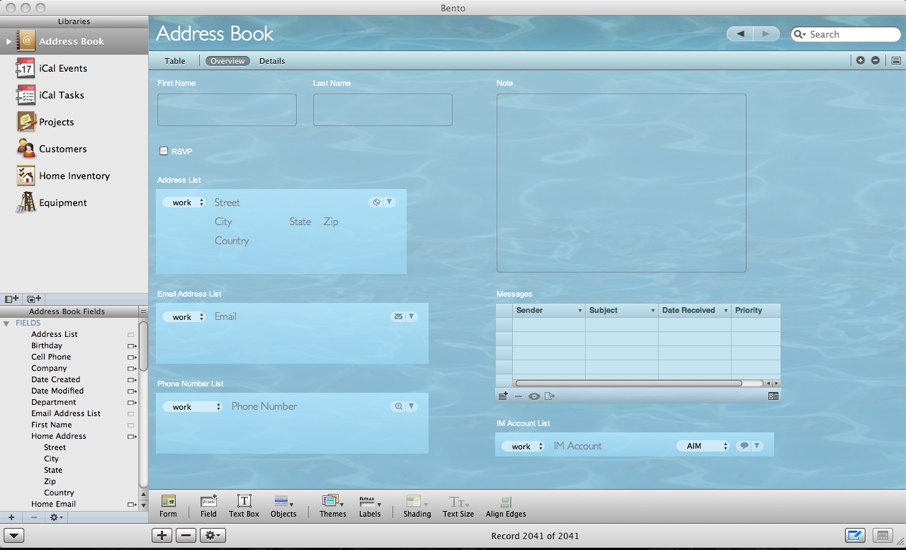
Task: Delete the record with the minus button
Action: (185, 536)
